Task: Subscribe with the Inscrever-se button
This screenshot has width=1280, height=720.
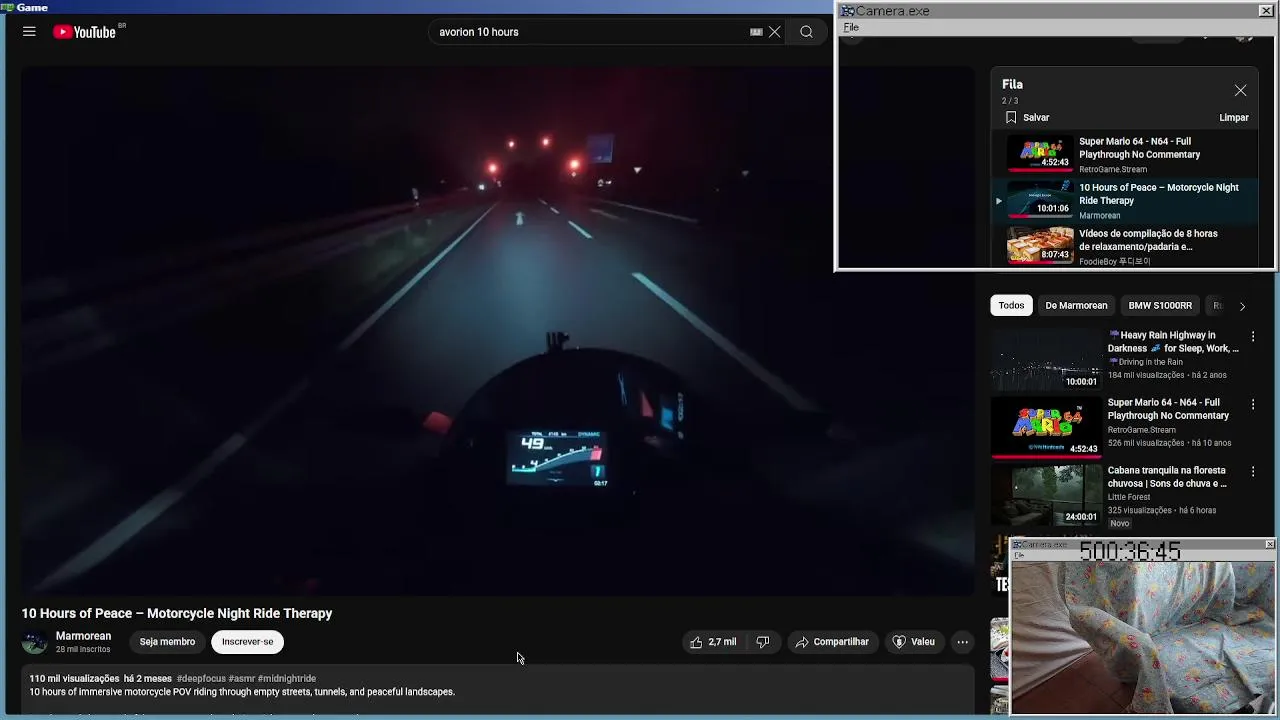Action: point(247,642)
